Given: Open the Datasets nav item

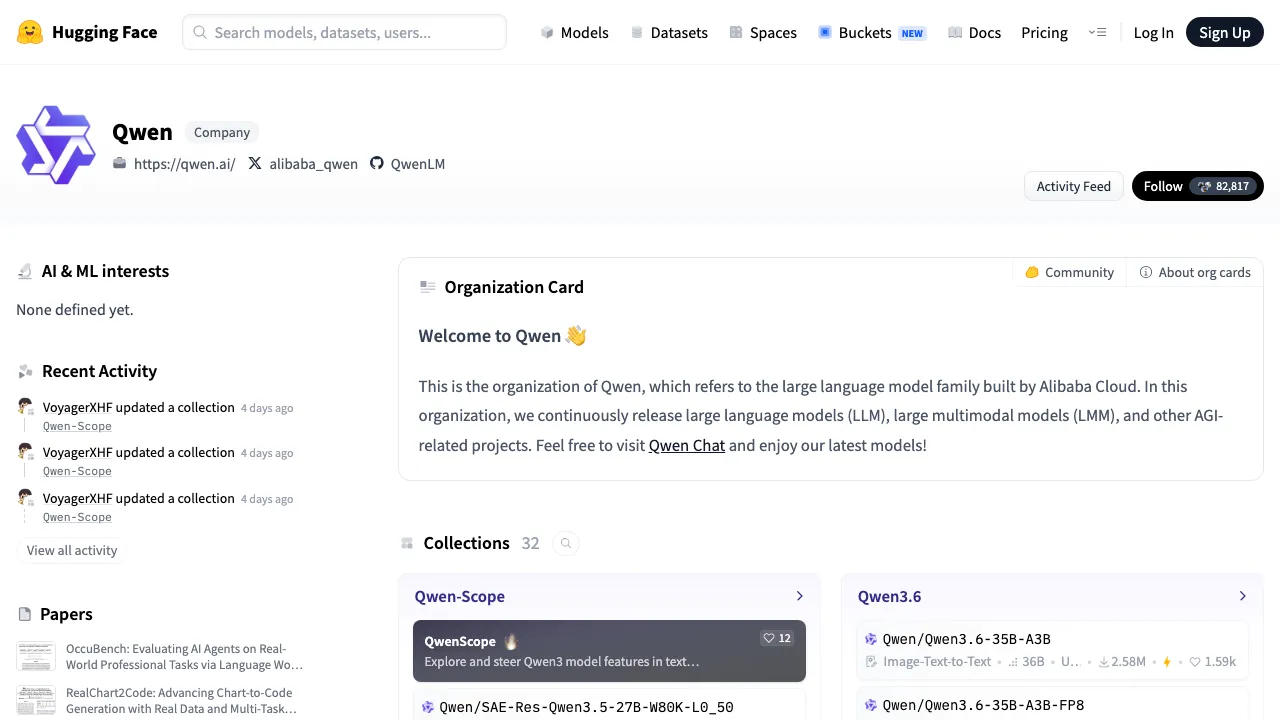Looking at the screenshot, I should tap(669, 32).
